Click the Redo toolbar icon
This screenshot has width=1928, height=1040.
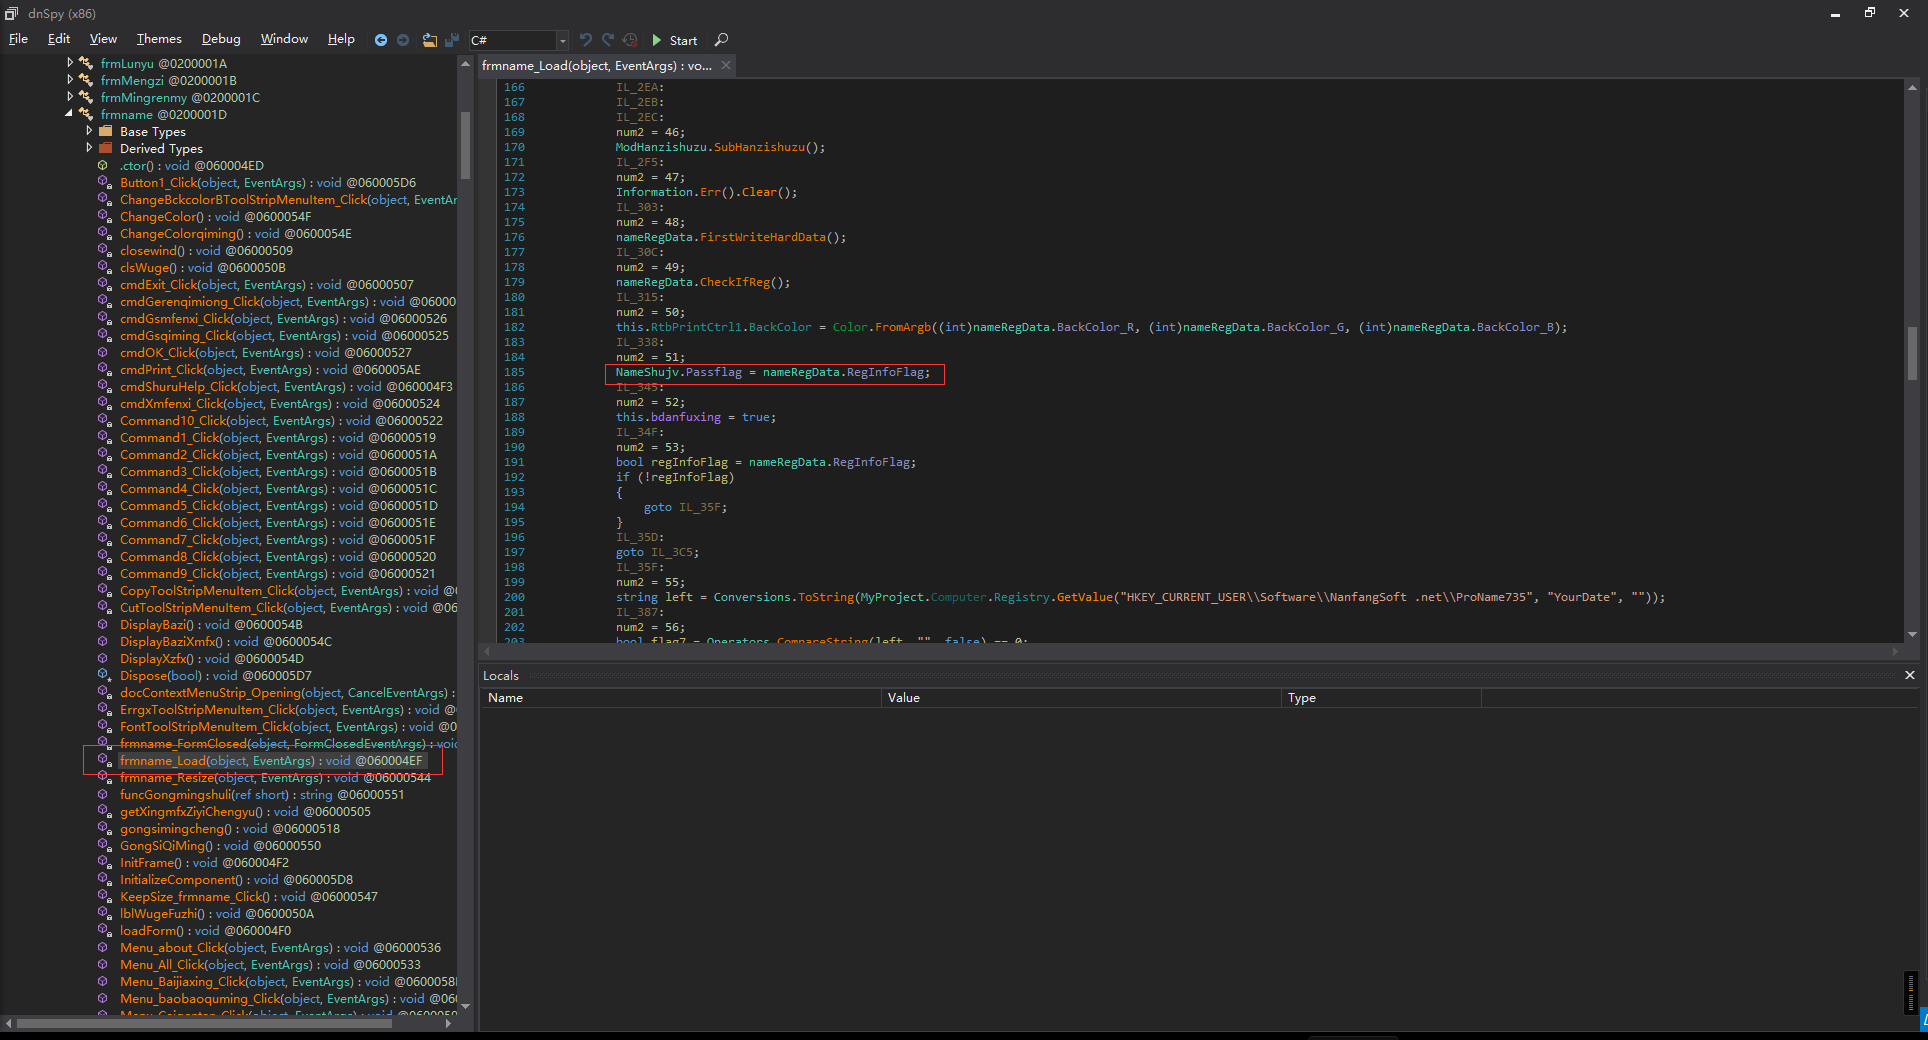tap(608, 40)
